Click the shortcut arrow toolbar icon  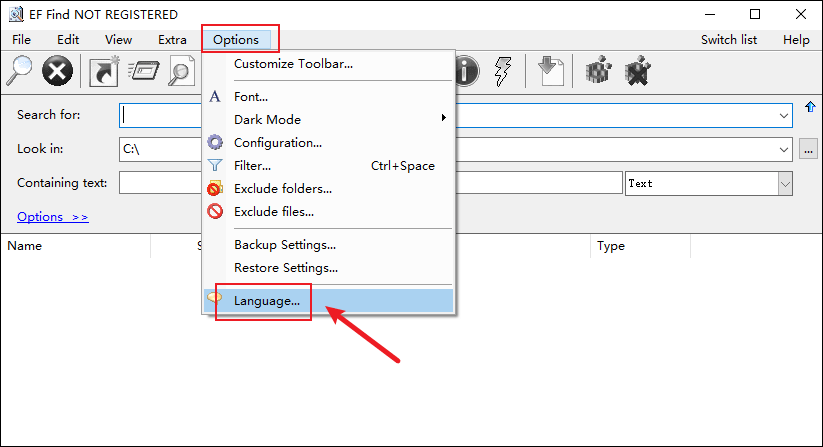tap(104, 71)
